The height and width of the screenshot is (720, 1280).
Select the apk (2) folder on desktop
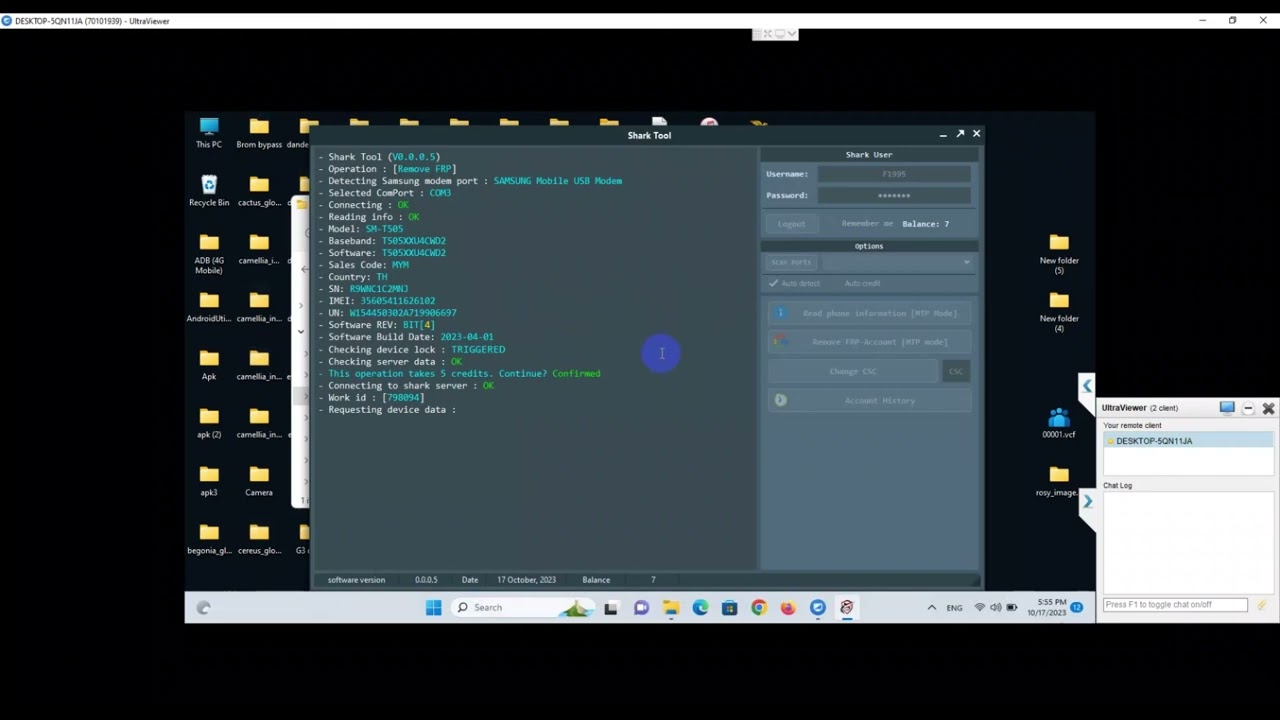pos(209,423)
